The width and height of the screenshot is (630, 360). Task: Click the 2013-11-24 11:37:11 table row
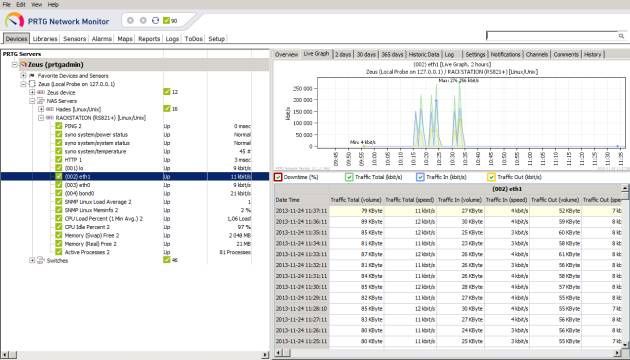pyautogui.click(x=448, y=211)
